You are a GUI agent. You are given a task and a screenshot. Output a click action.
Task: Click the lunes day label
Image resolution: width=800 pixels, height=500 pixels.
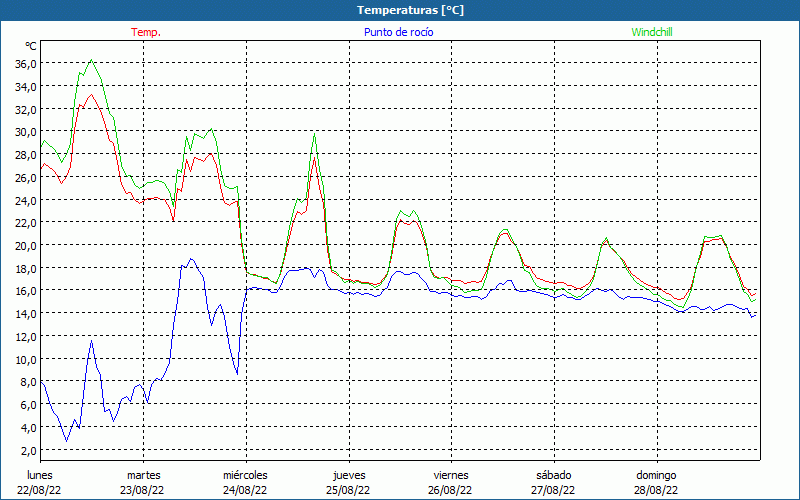coord(40,476)
